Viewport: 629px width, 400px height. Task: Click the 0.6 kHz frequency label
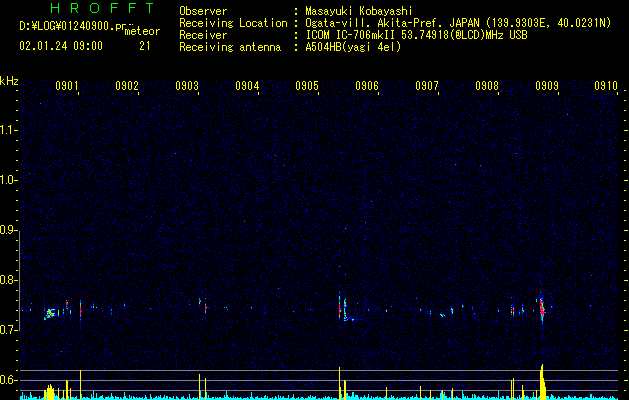(x=8, y=380)
